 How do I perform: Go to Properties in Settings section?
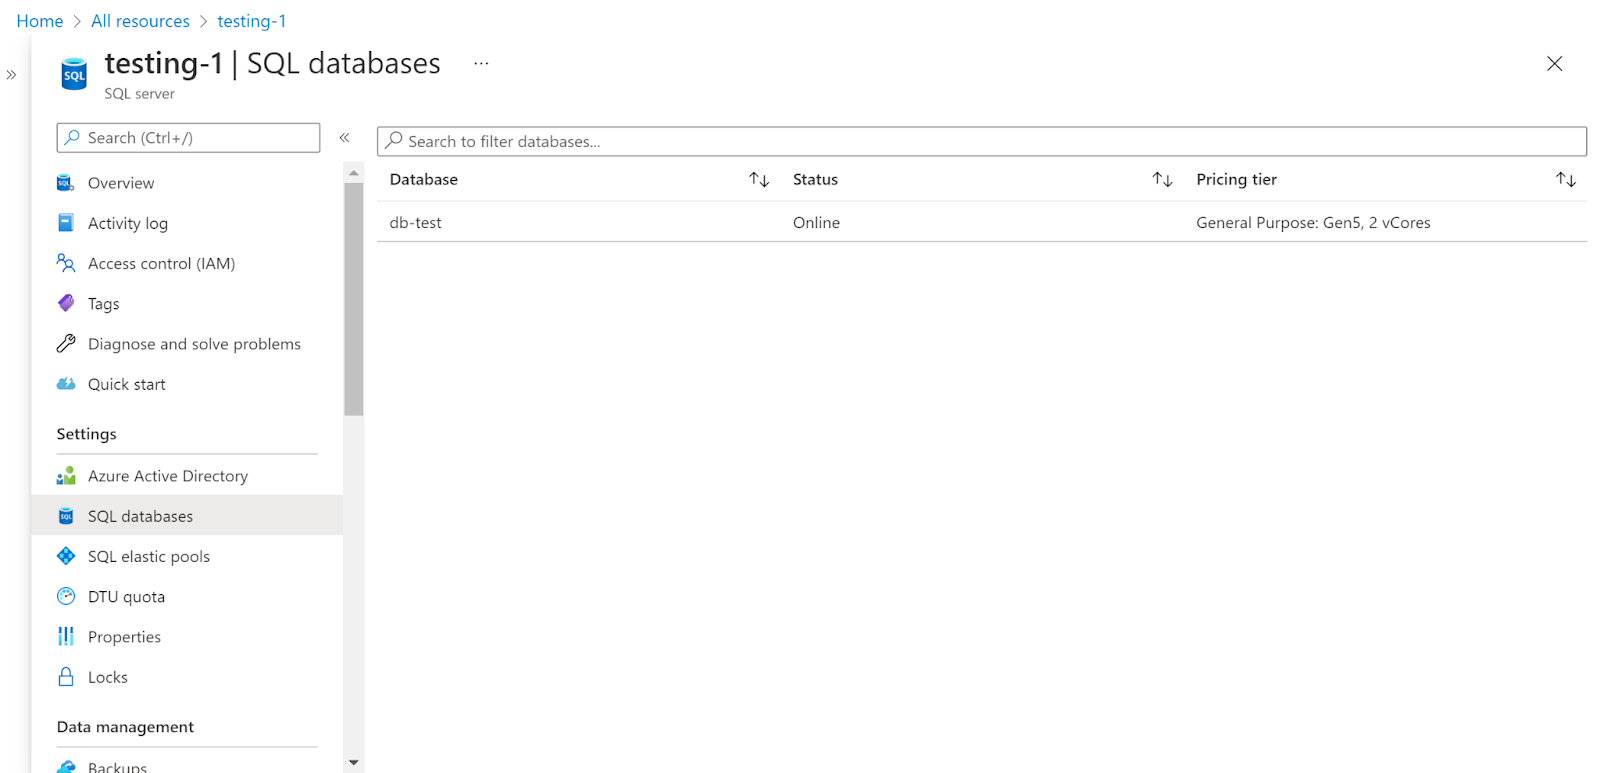click(x=124, y=637)
